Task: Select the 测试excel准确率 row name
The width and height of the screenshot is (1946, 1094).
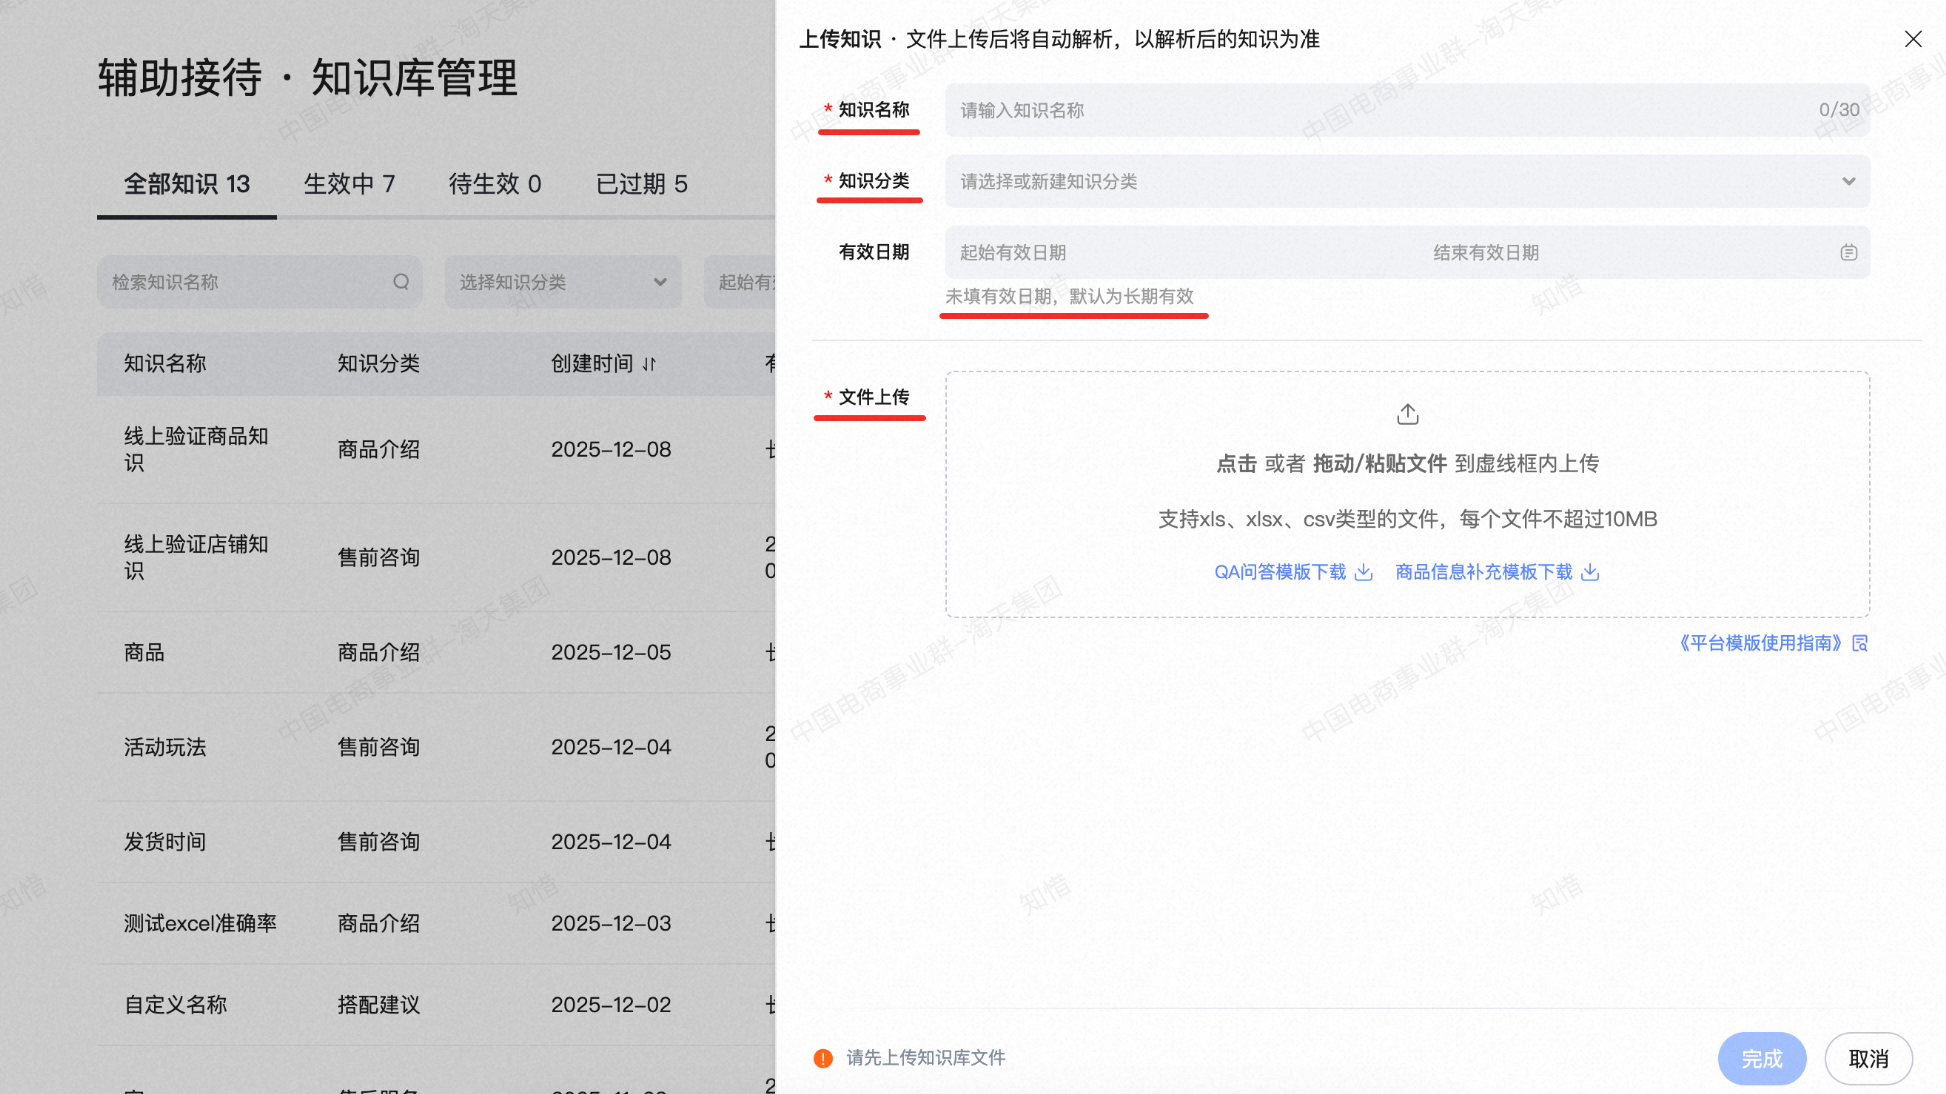Action: point(200,924)
